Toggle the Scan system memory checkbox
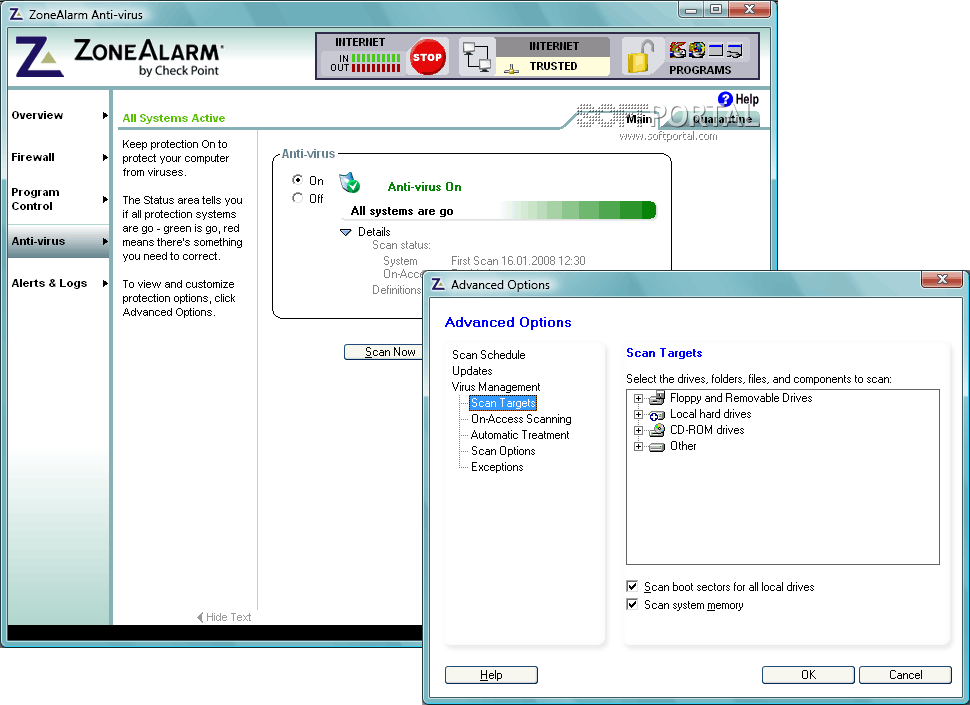This screenshot has height=705, width=970. pos(632,604)
